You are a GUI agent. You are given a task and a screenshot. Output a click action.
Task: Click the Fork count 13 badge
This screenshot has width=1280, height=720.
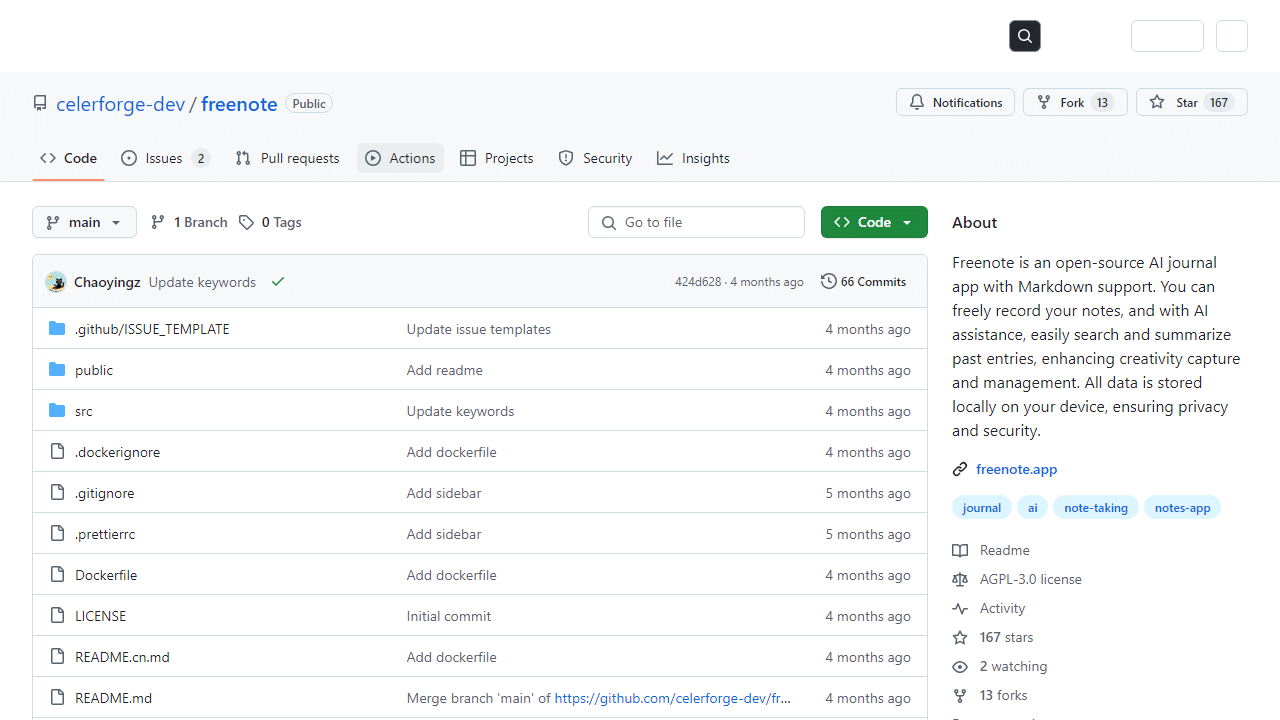(x=1102, y=102)
